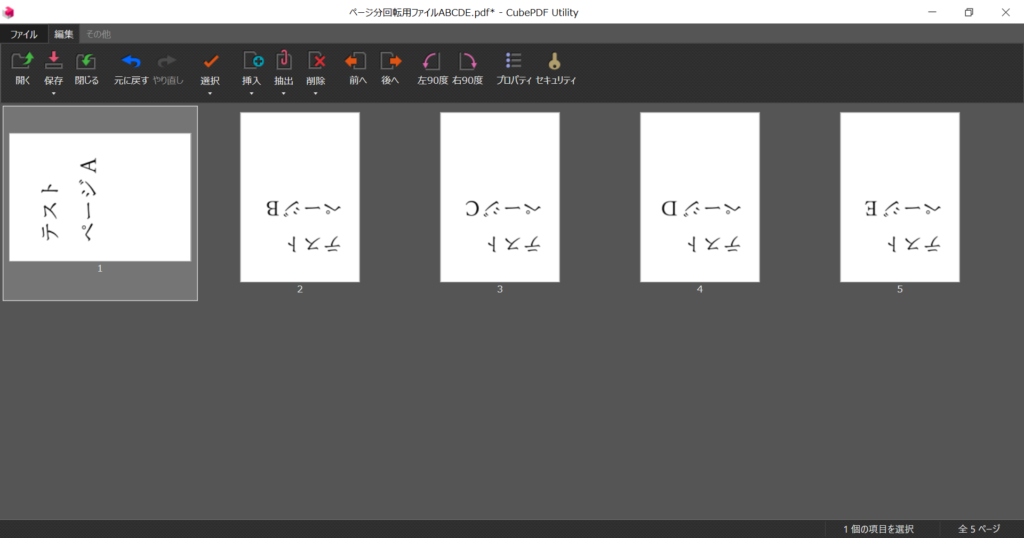The image size is (1024, 538).
Task: Click the 開く (Open) file icon
Action: [x=22, y=61]
